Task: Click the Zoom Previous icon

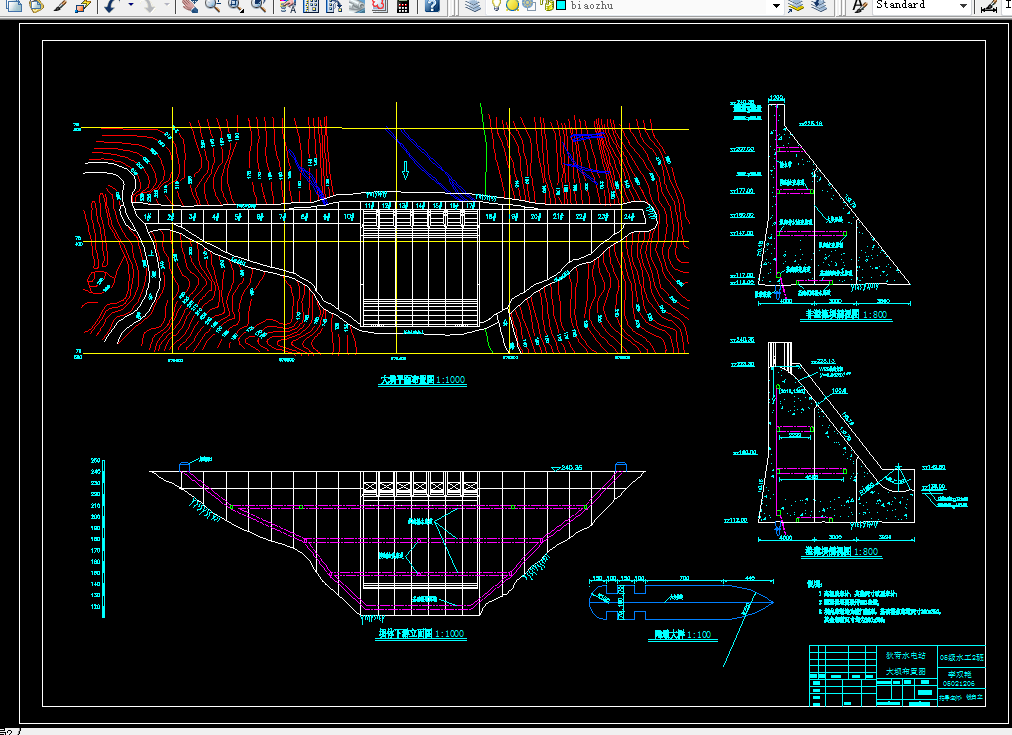Action: tap(259, 6)
